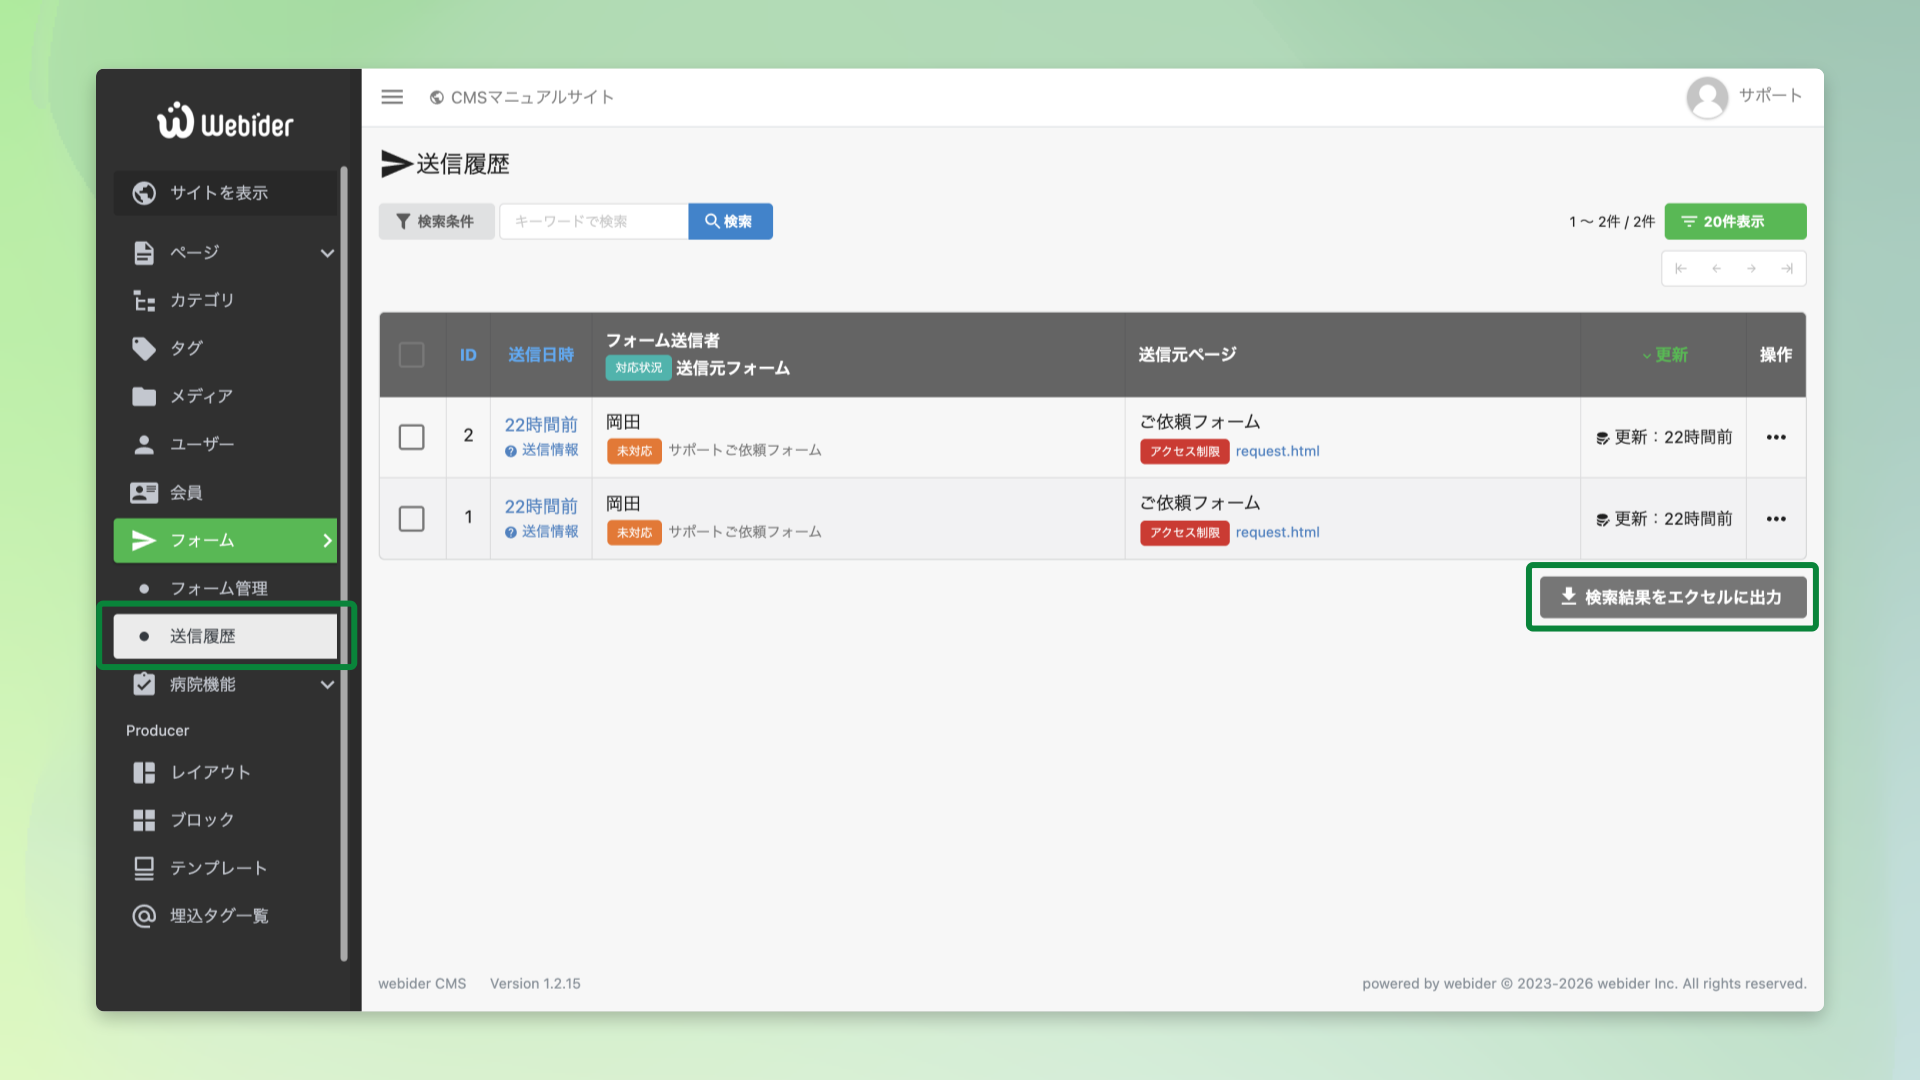
Task: Check the checkbox for row ID 2
Action: coord(411,437)
